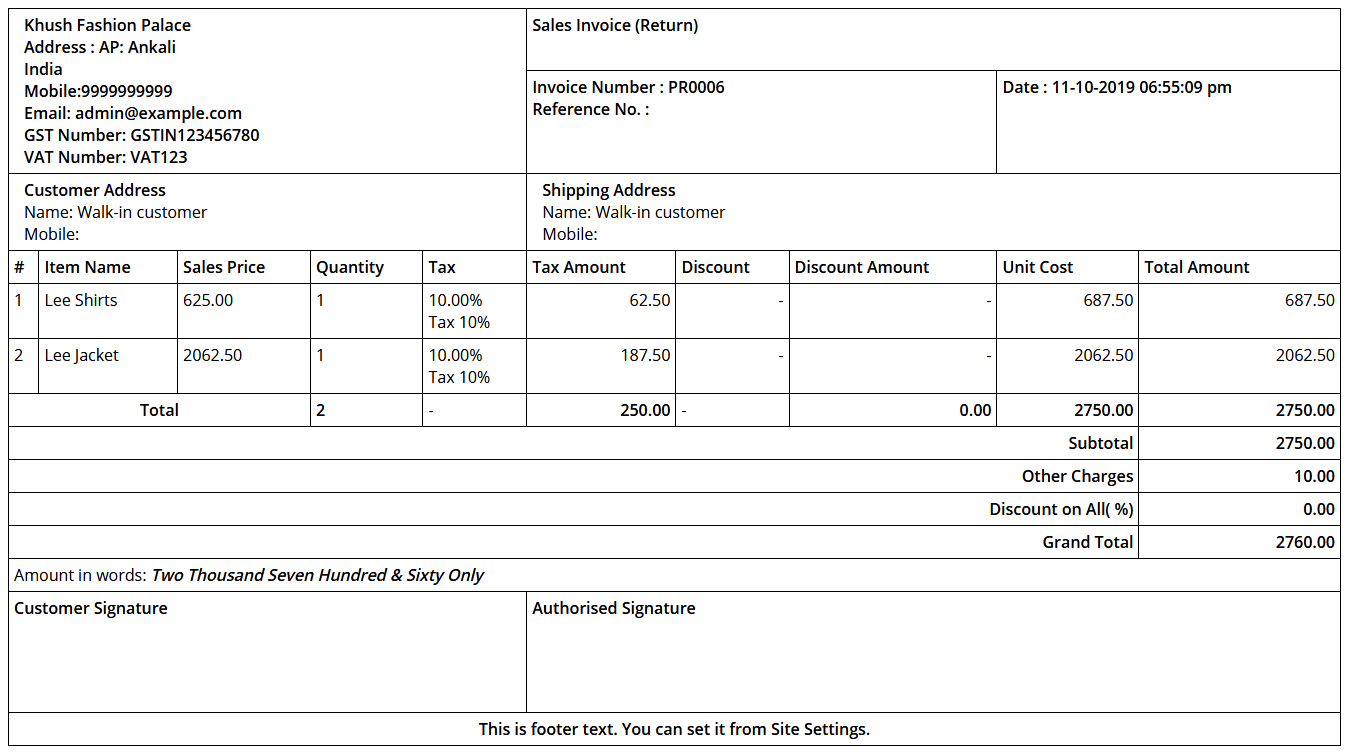Select the Lee Jacket item row
The height and width of the screenshot is (754, 1349).
point(81,355)
